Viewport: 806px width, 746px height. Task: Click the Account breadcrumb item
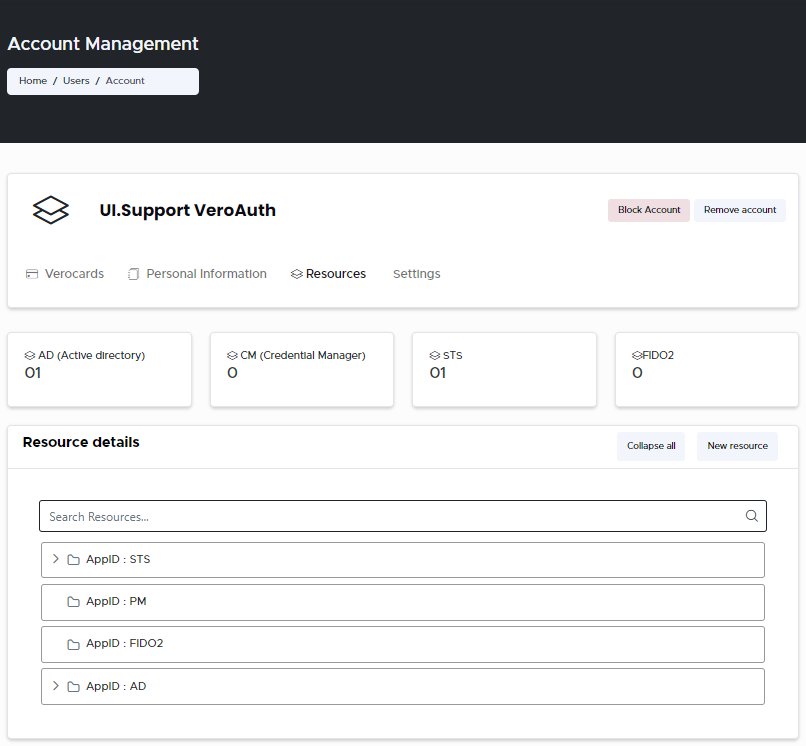click(125, 81)
